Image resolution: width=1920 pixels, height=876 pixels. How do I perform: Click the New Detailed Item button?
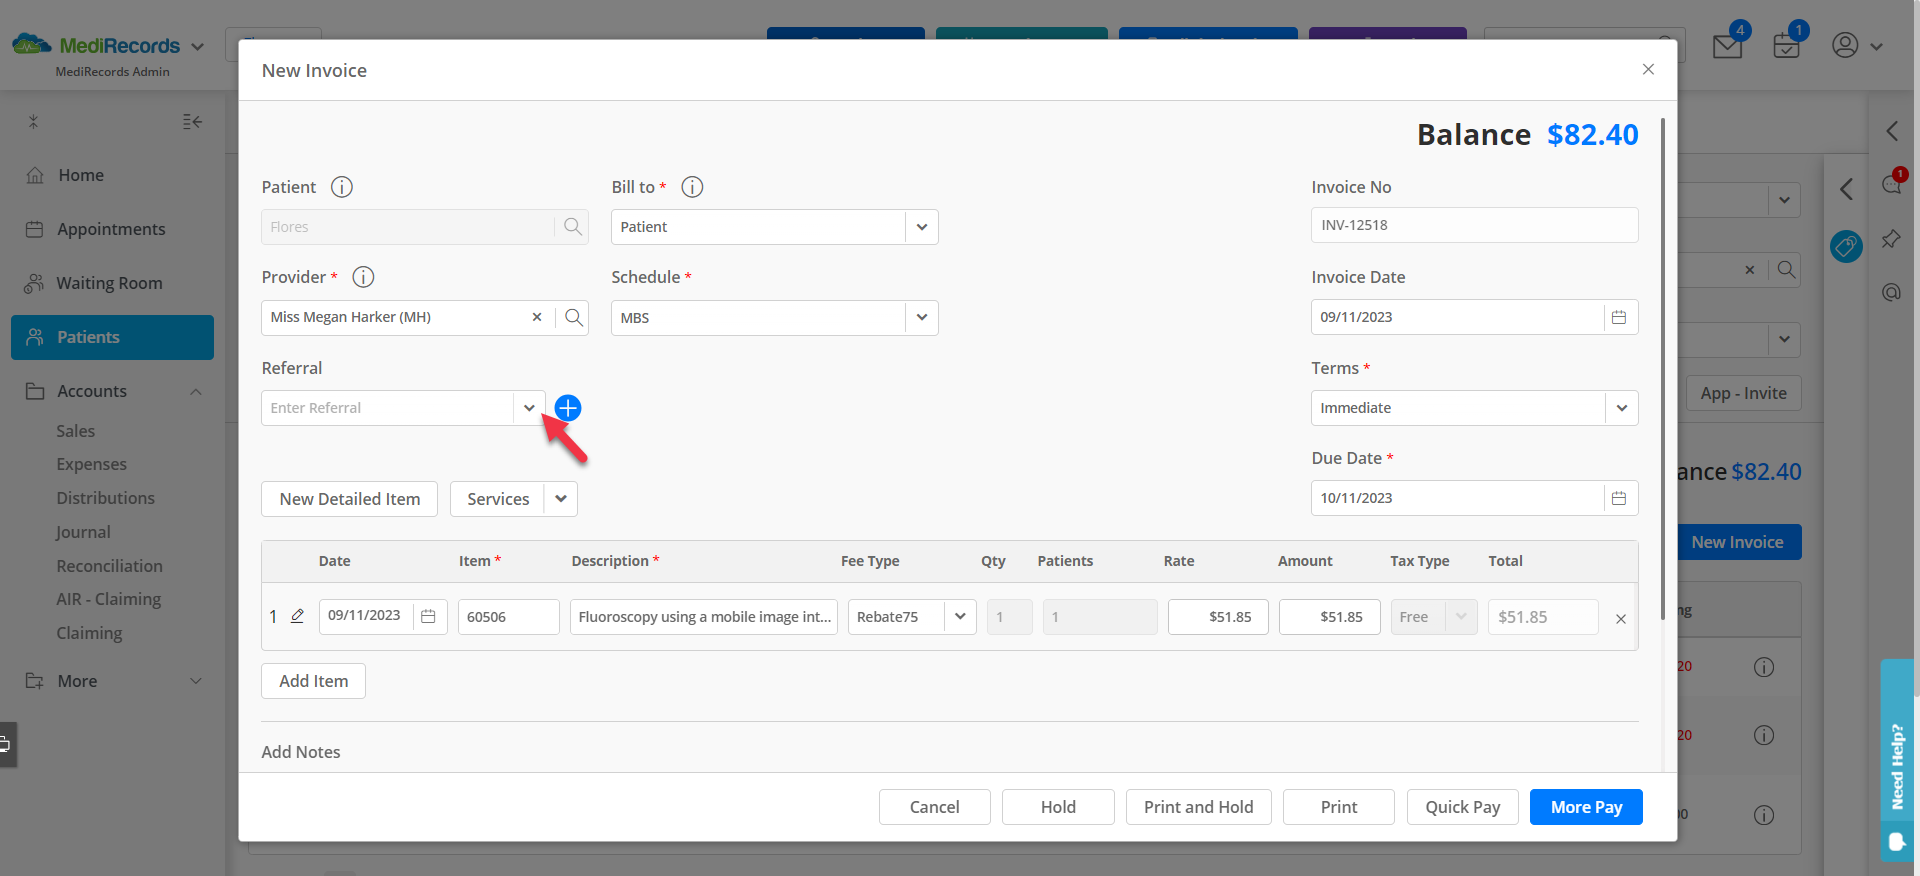[350, 499]
